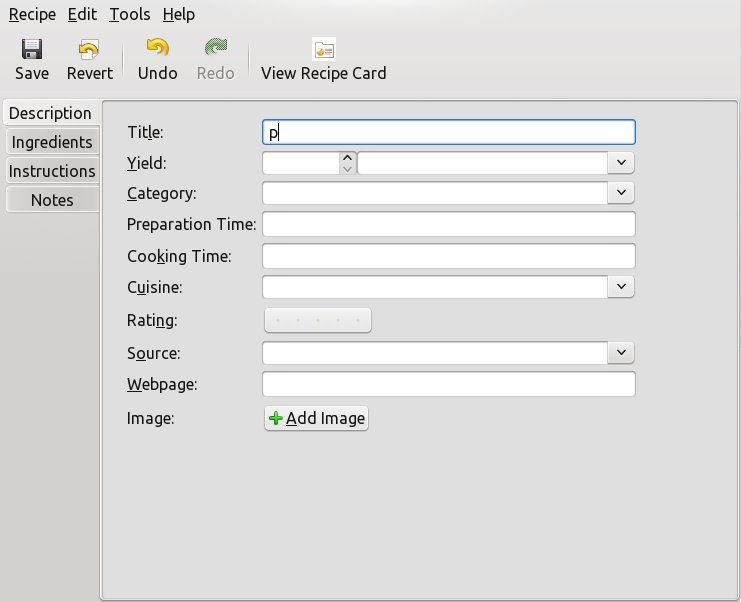Set rating using the star rating widget
Viewport: 741px width, 602px height.
318,320
